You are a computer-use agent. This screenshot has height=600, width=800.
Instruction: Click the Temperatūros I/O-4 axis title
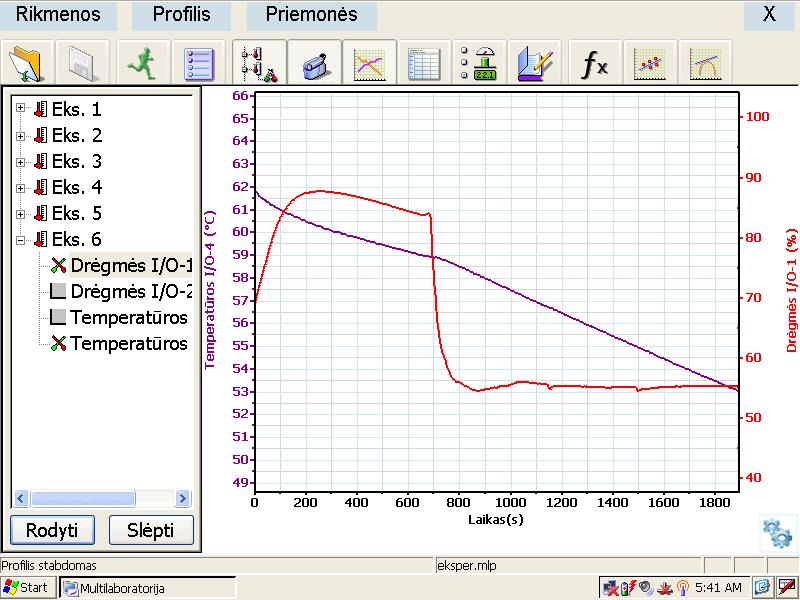click(x=210, y=290)
